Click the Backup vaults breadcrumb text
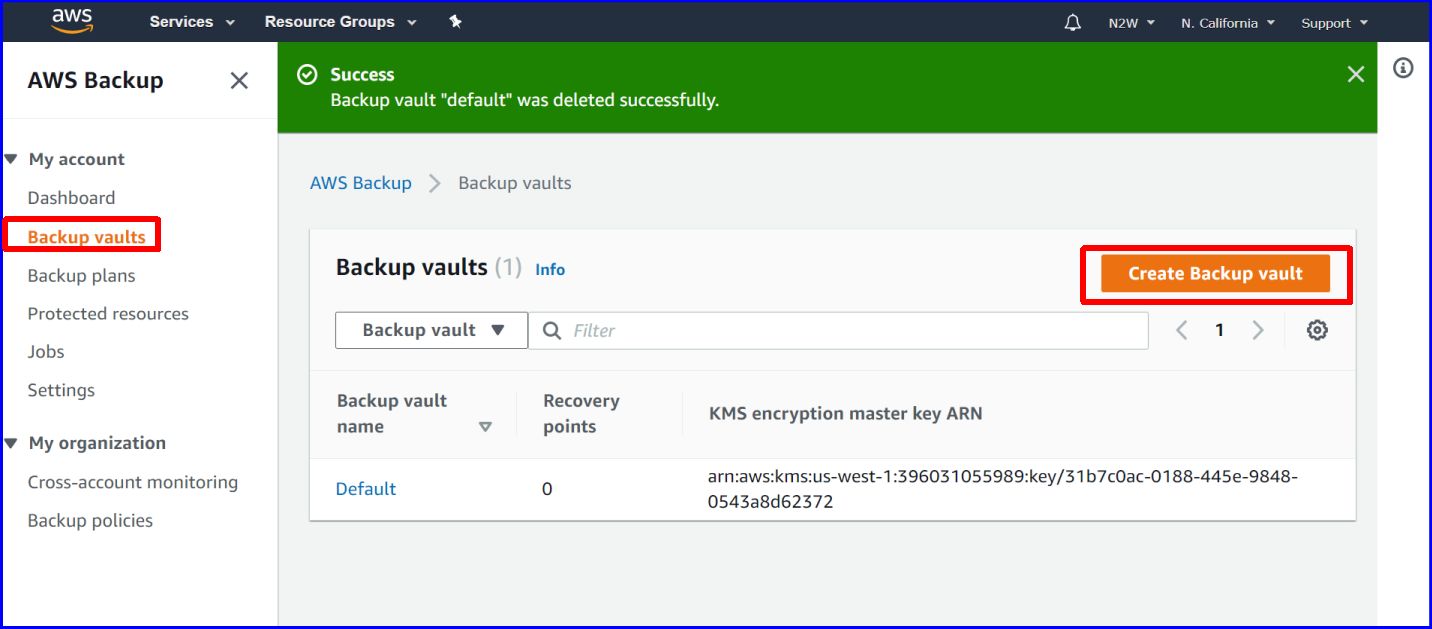This screenshot has width=1432, height=629. click(515, 183)
